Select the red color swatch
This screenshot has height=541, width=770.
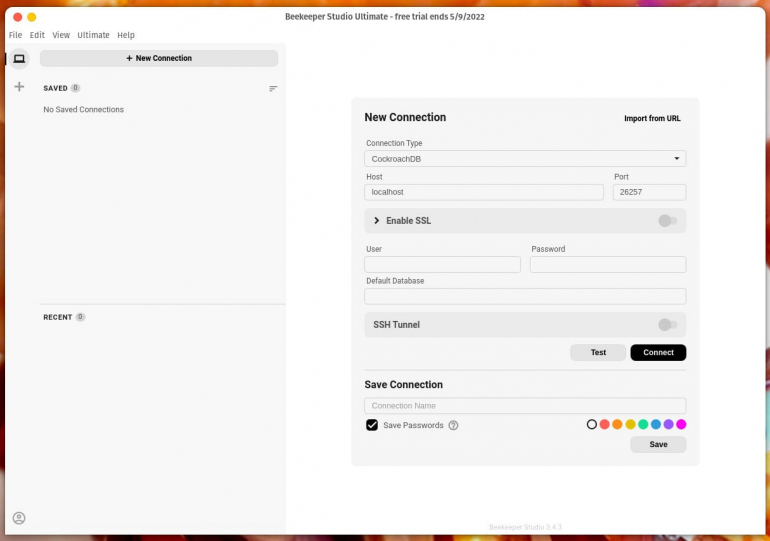tap(605, 424)
